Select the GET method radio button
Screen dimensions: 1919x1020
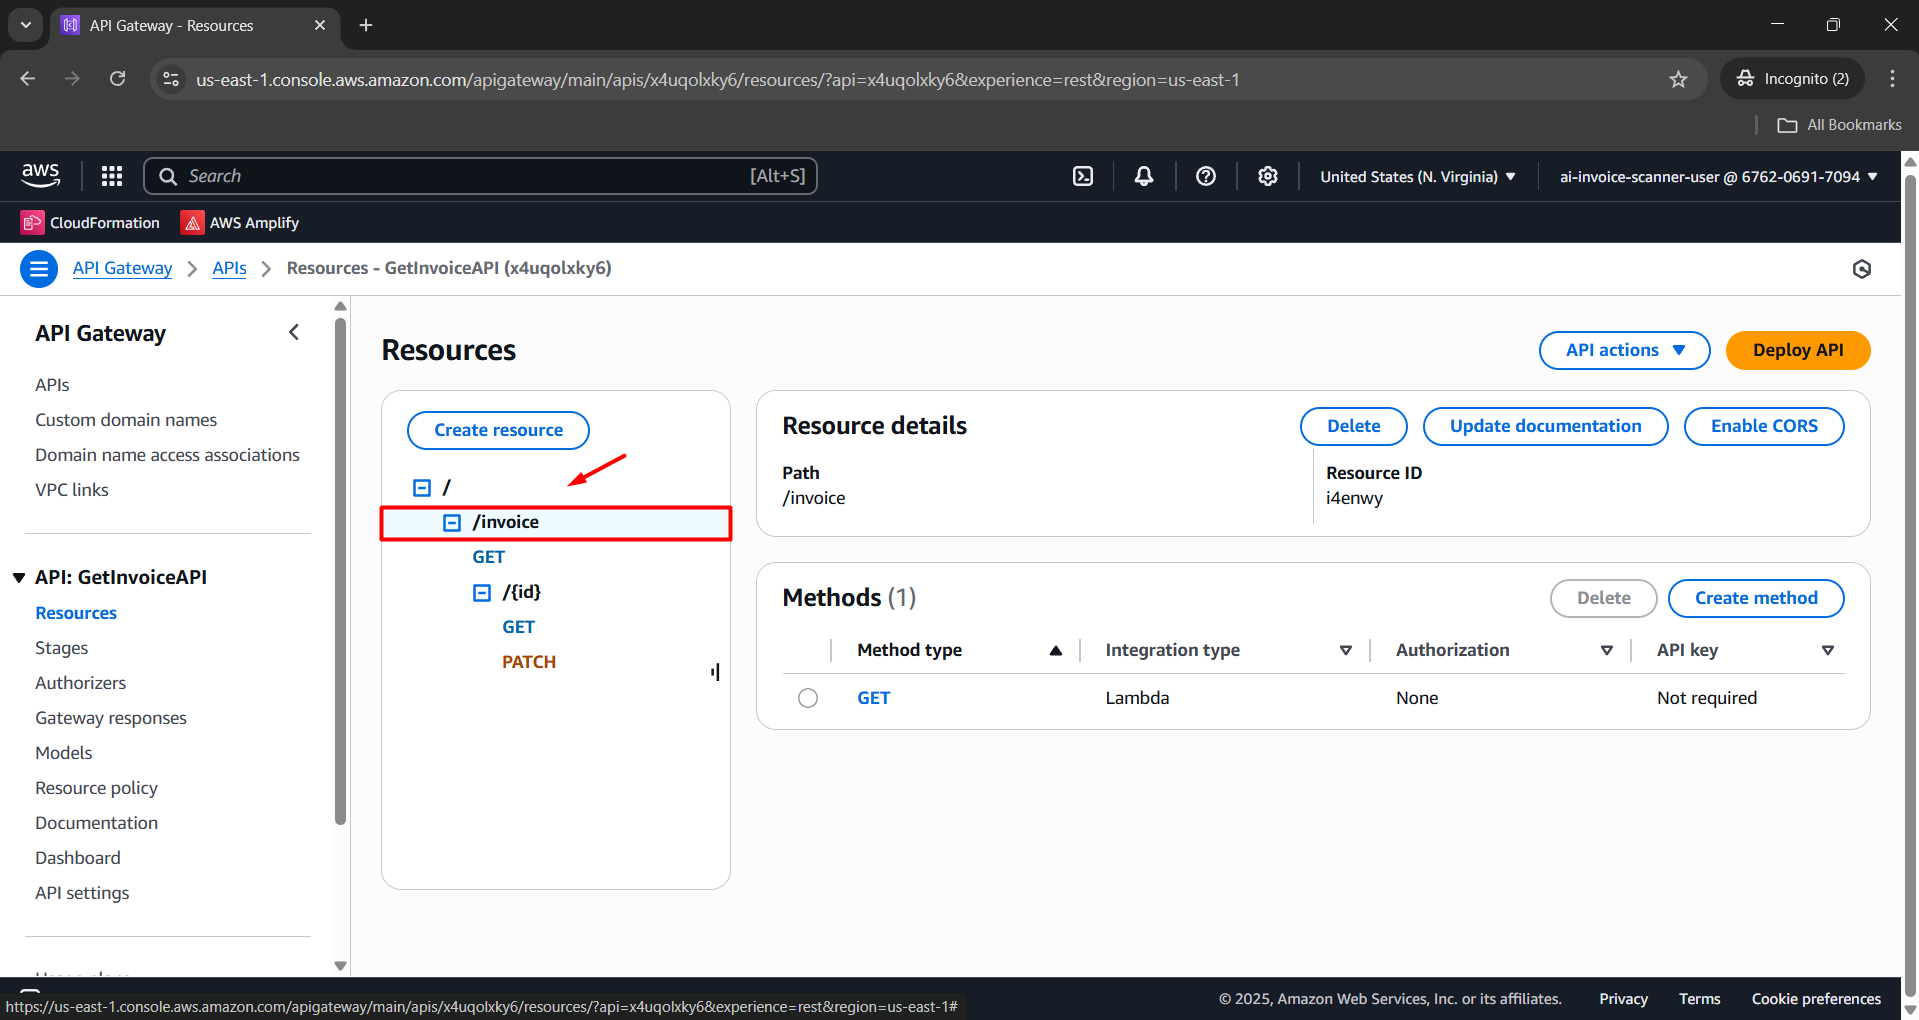pyautogui.click(x=808, y=698)
